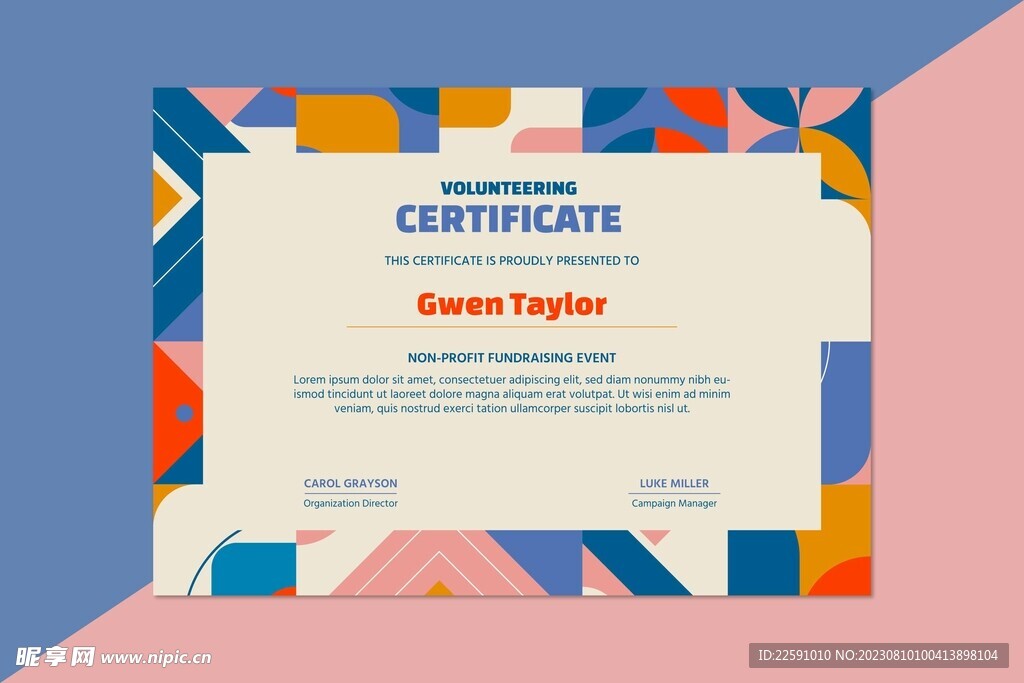Click the Organization Director title
Screen dimensions: 1024x683
point(350,504)
